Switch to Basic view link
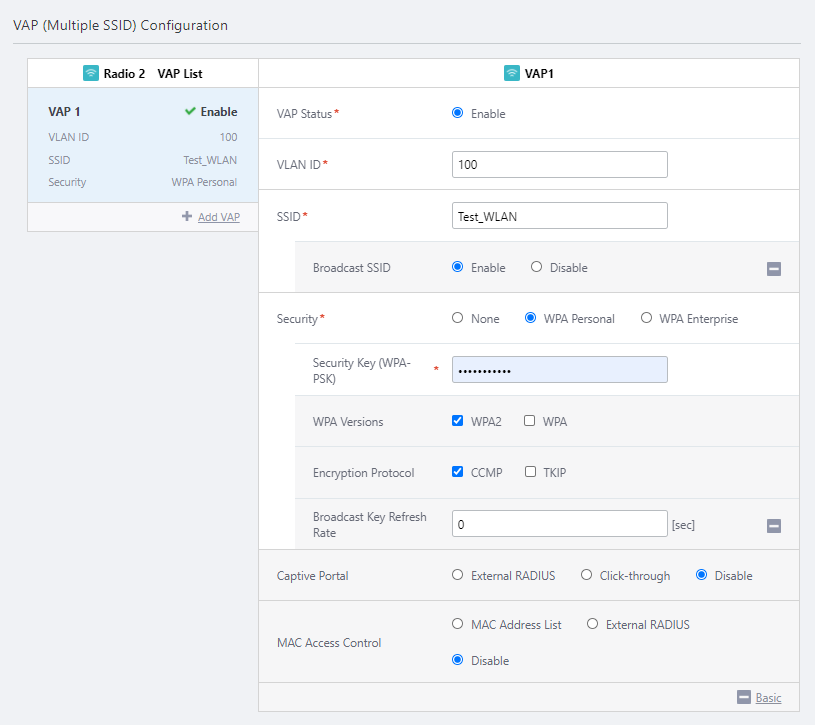815x725 pixels. click(x=768, y=698)
